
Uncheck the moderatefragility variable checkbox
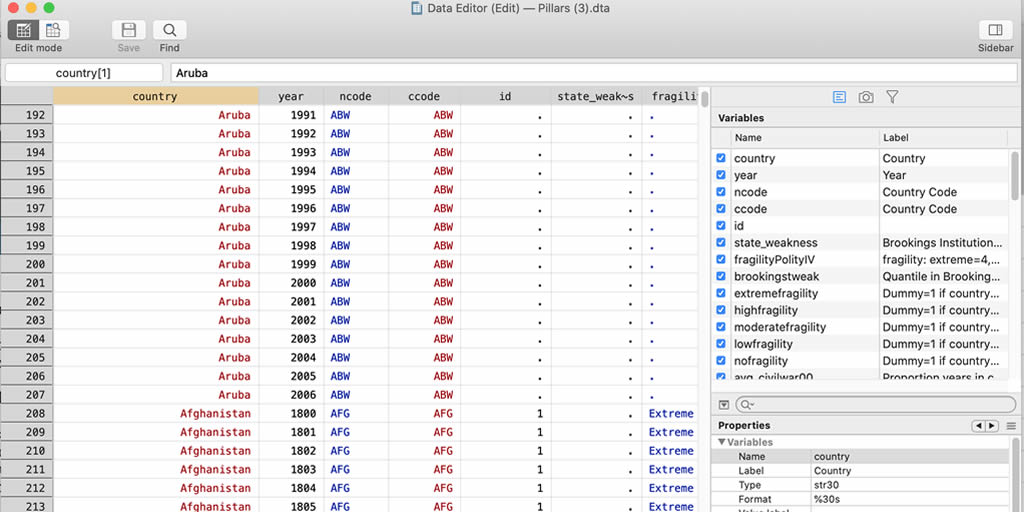point(721,327)
